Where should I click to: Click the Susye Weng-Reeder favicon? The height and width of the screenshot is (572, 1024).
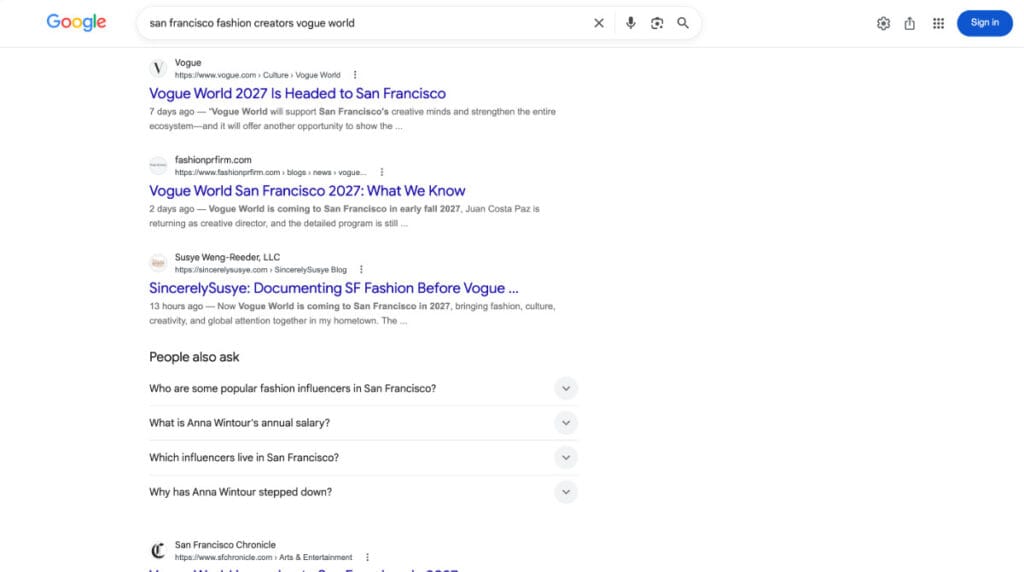point(158,262)
